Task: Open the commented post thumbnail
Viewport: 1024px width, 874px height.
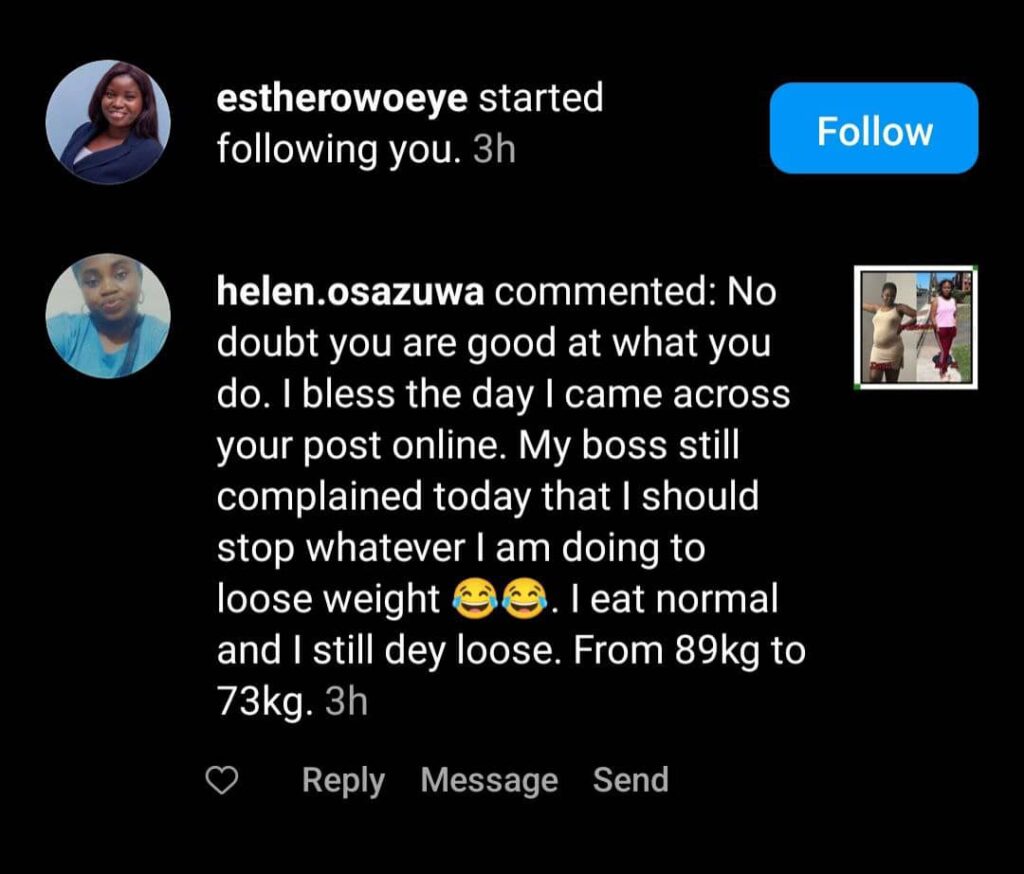Action: (x=916, y=327)
